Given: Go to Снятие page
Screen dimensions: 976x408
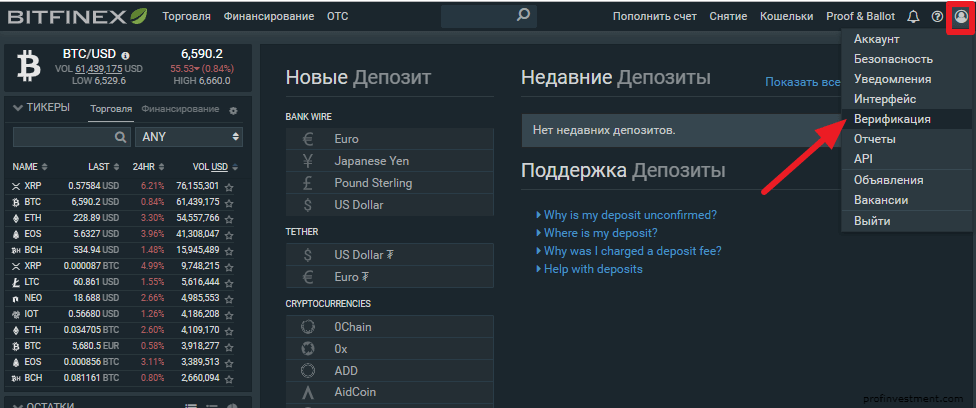Looking at the screenshot, I should pyautogui.click(x=728, y=17).
